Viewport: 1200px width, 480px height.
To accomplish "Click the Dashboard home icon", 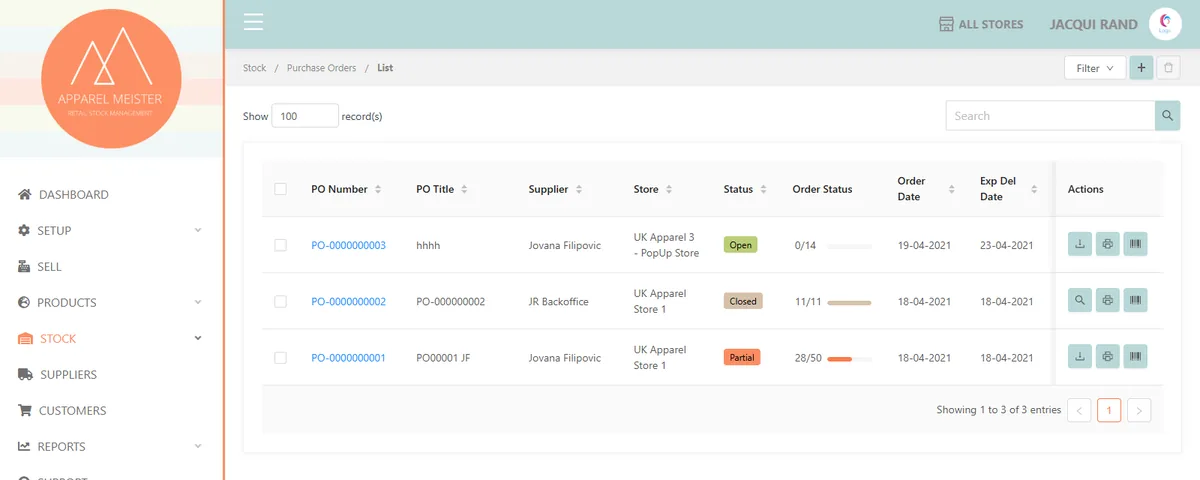I will point(25,194).
